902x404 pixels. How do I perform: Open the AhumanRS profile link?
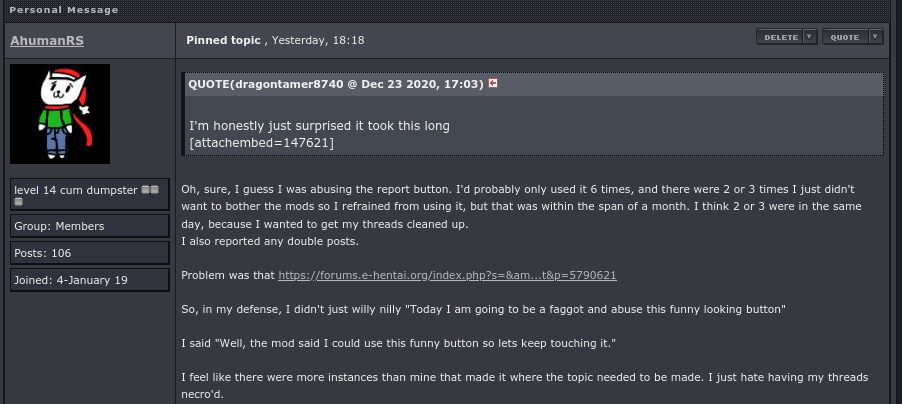(47, 40)
